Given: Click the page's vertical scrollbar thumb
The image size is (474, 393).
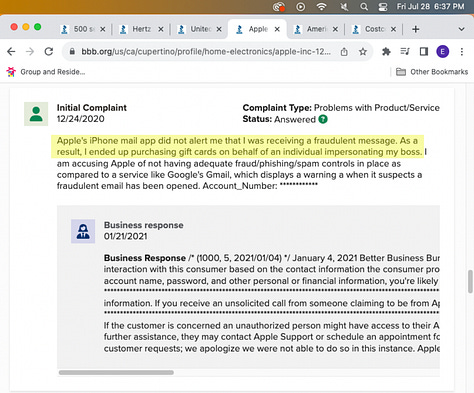Looking at the screenshot, I should point(471,281).
